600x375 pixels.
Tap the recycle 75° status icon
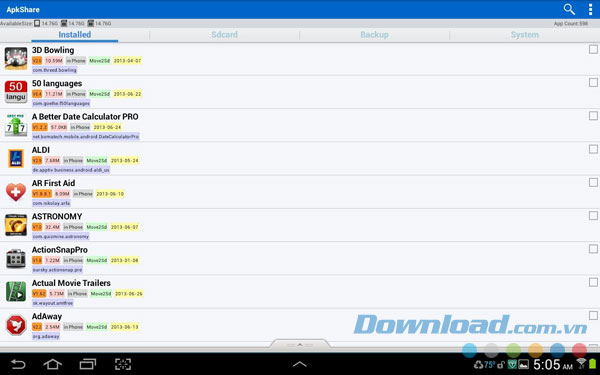484,365
